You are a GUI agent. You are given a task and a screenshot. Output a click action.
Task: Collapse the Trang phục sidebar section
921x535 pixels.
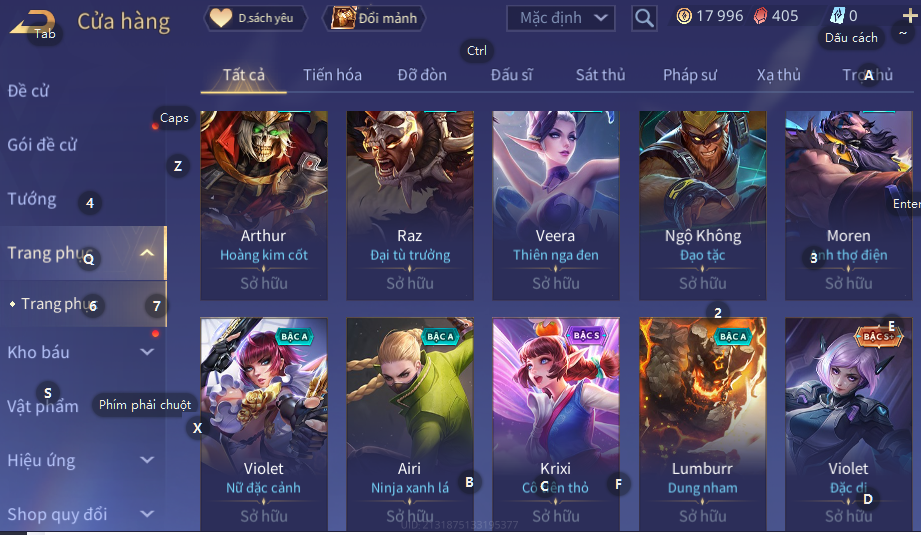tap(147, 253)
